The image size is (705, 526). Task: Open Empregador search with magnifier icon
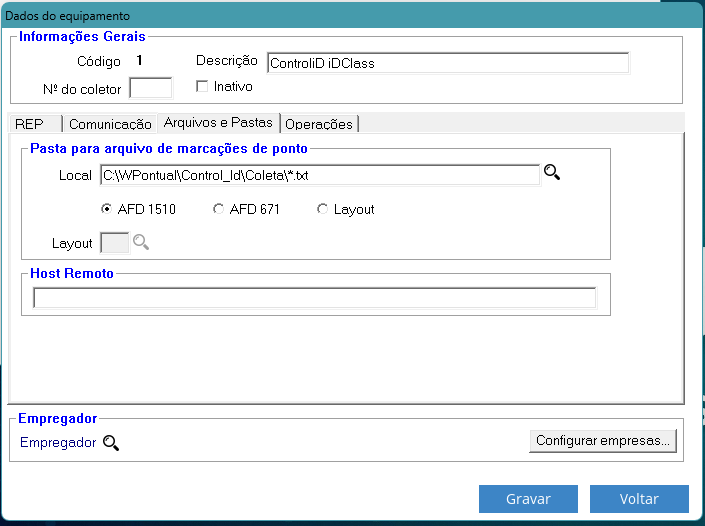(x=111, y=442)
